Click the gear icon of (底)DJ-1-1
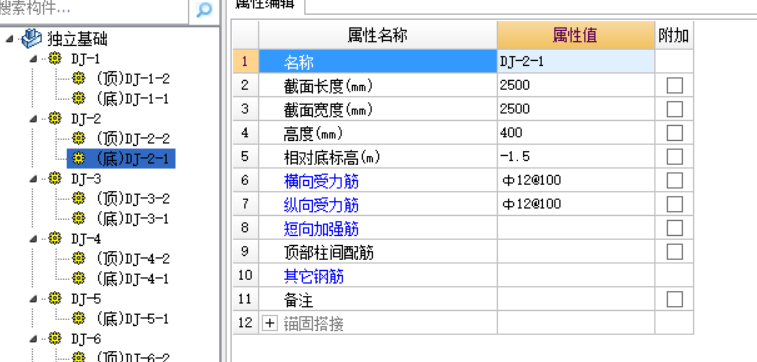This screenshot has width=757, height=362. [79, 98]
